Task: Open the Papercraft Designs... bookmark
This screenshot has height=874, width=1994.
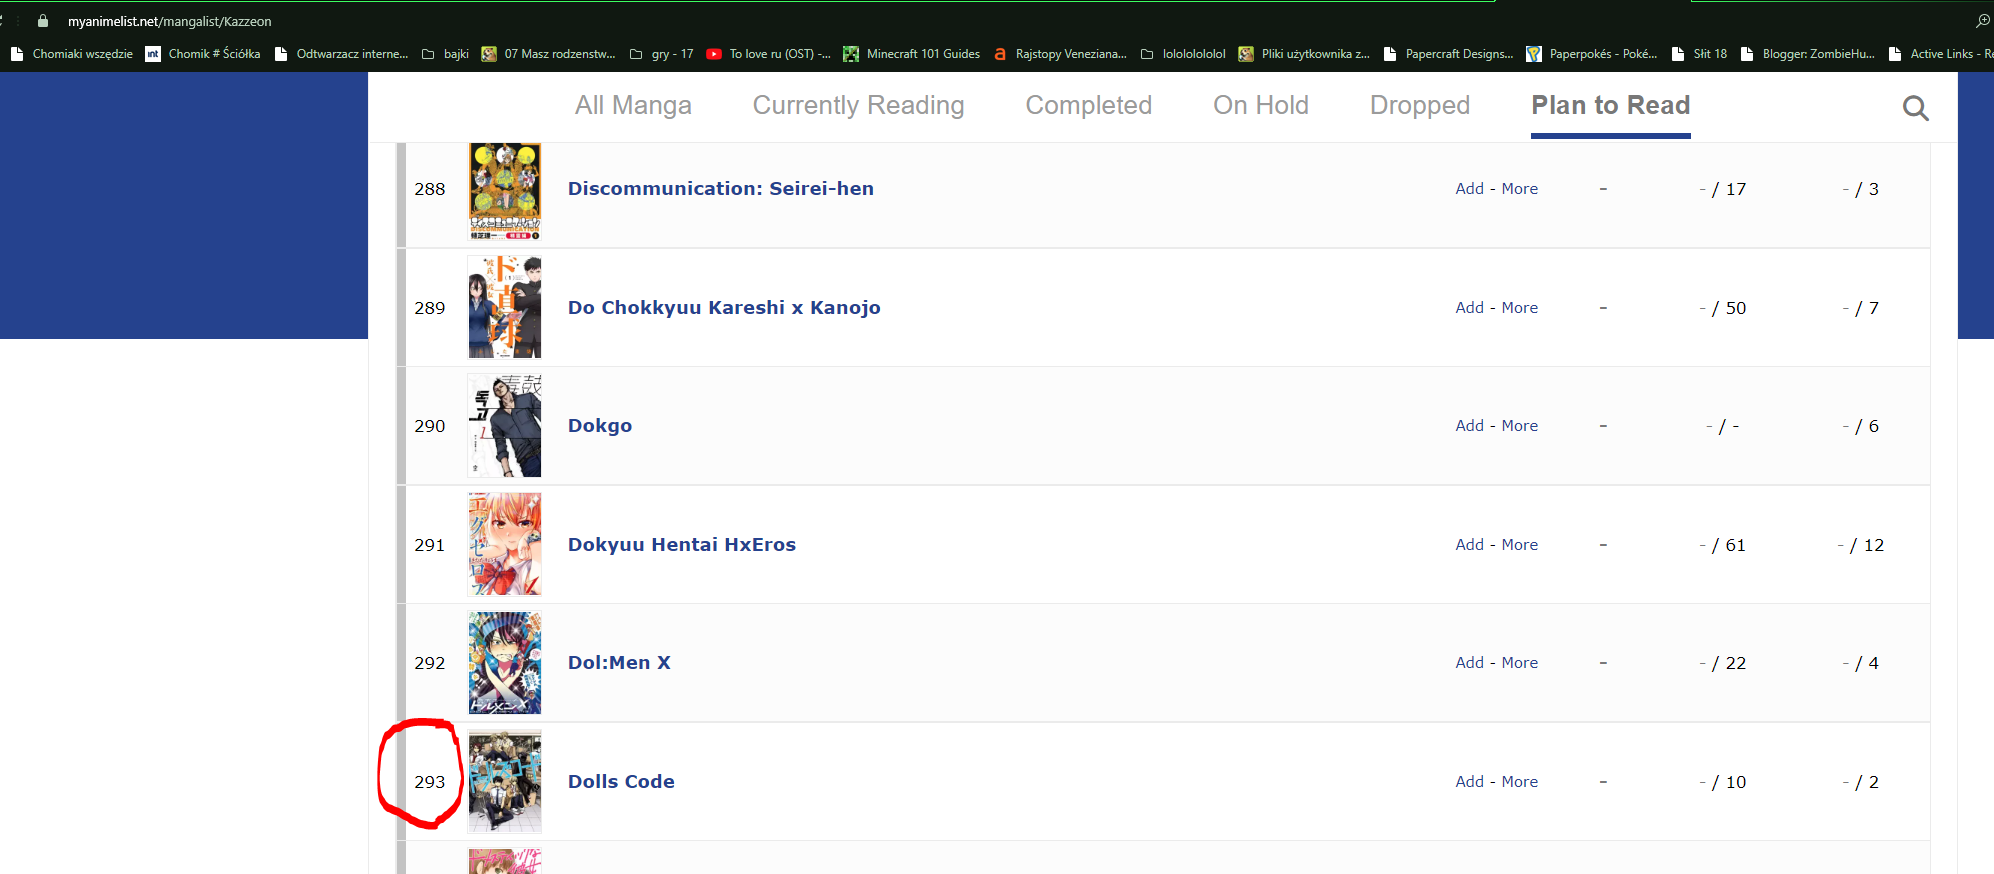Action: (1448, 54)
